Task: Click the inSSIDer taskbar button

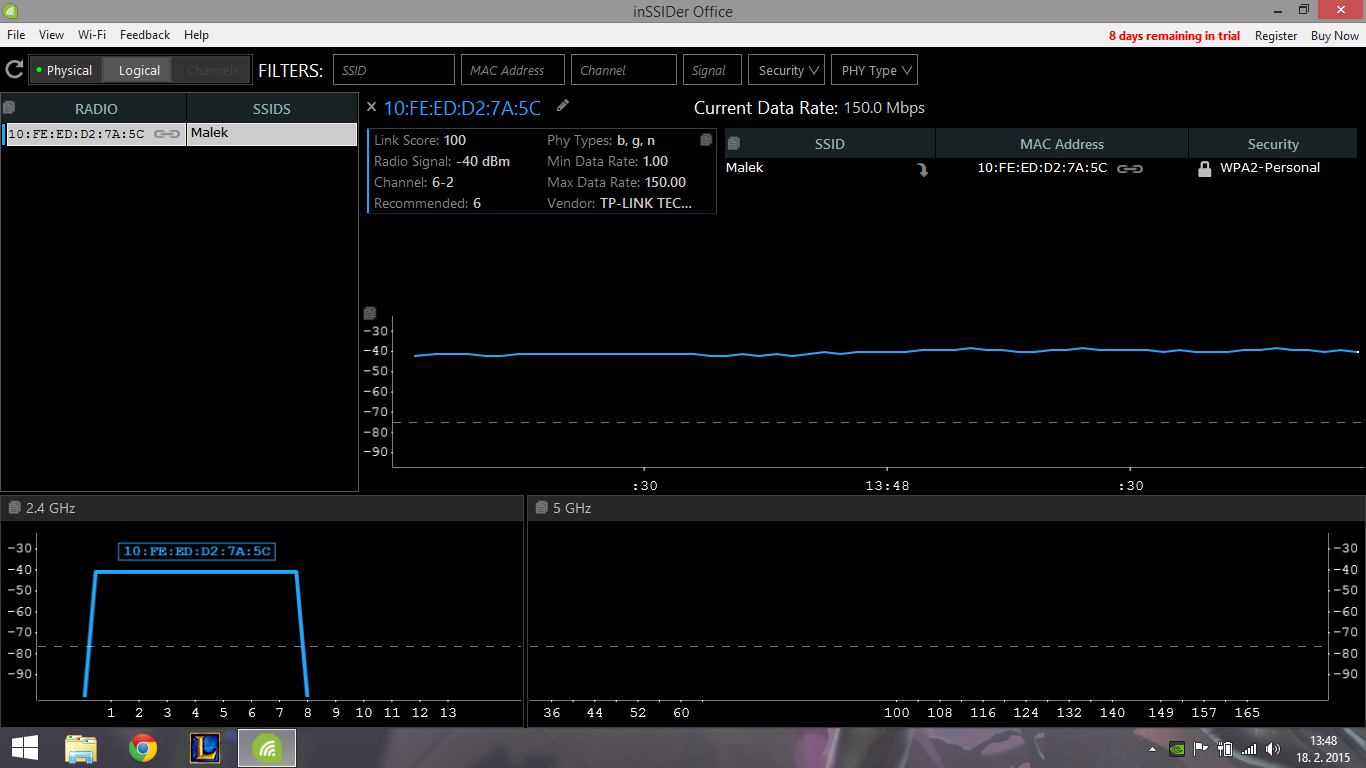Action: 267,748
